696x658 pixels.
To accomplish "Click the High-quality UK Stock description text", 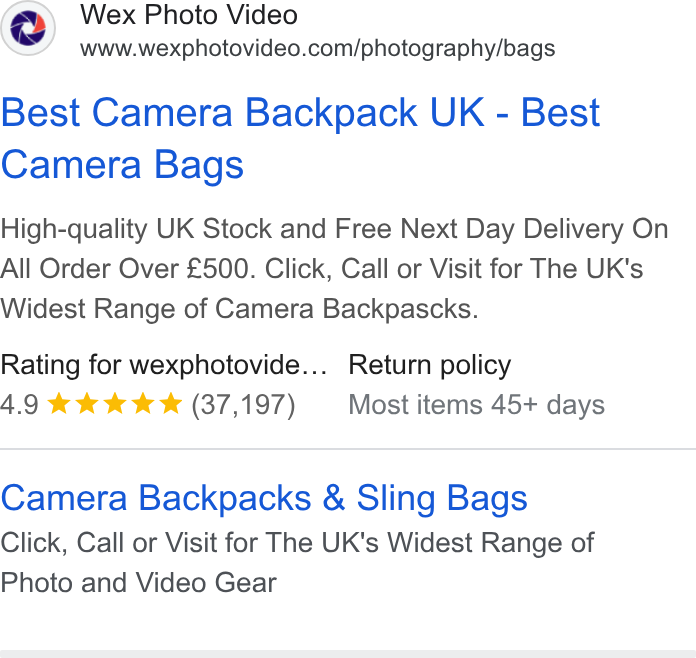I will pyautogui.click(x=334, y=269).
